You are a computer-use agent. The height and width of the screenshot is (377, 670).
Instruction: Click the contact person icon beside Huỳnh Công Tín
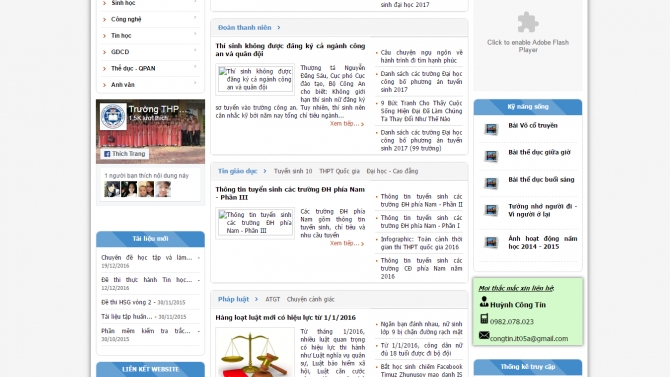coord(484,302)
